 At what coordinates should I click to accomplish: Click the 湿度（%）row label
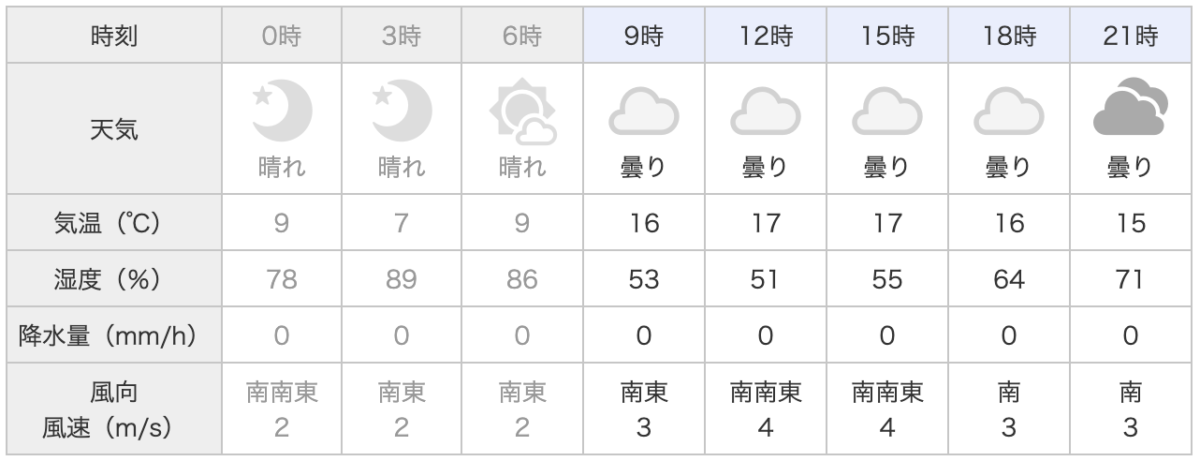[113, 279]
